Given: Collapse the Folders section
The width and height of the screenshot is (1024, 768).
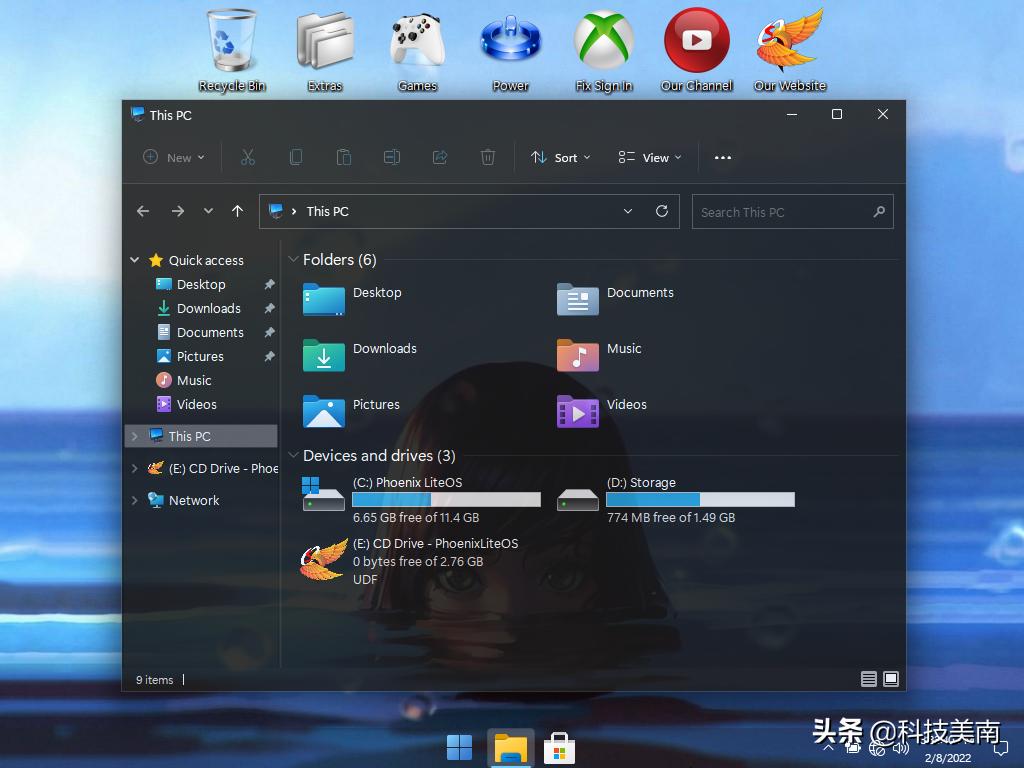Looking at the screenshot, I should [x=291, y=259].
